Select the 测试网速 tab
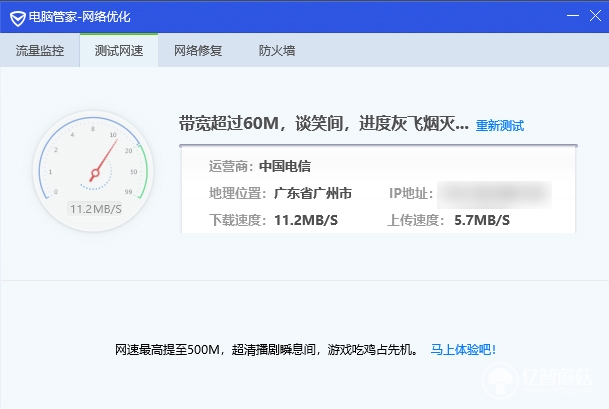The image size is (609, 409). [x=119, y=50]
